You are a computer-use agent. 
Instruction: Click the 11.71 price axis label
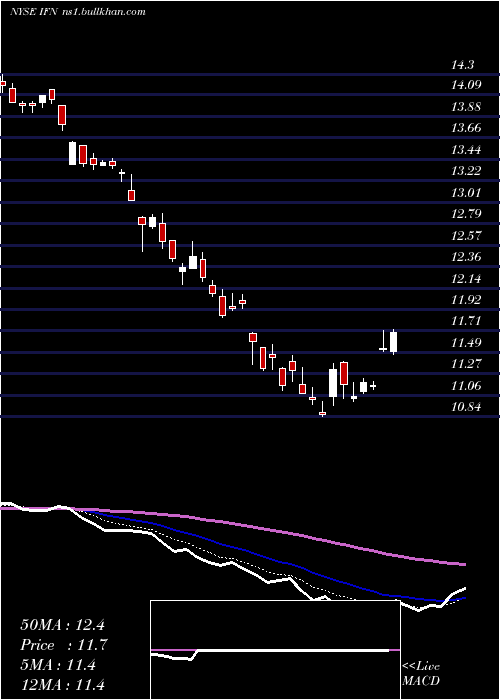(x=466, y=321)
